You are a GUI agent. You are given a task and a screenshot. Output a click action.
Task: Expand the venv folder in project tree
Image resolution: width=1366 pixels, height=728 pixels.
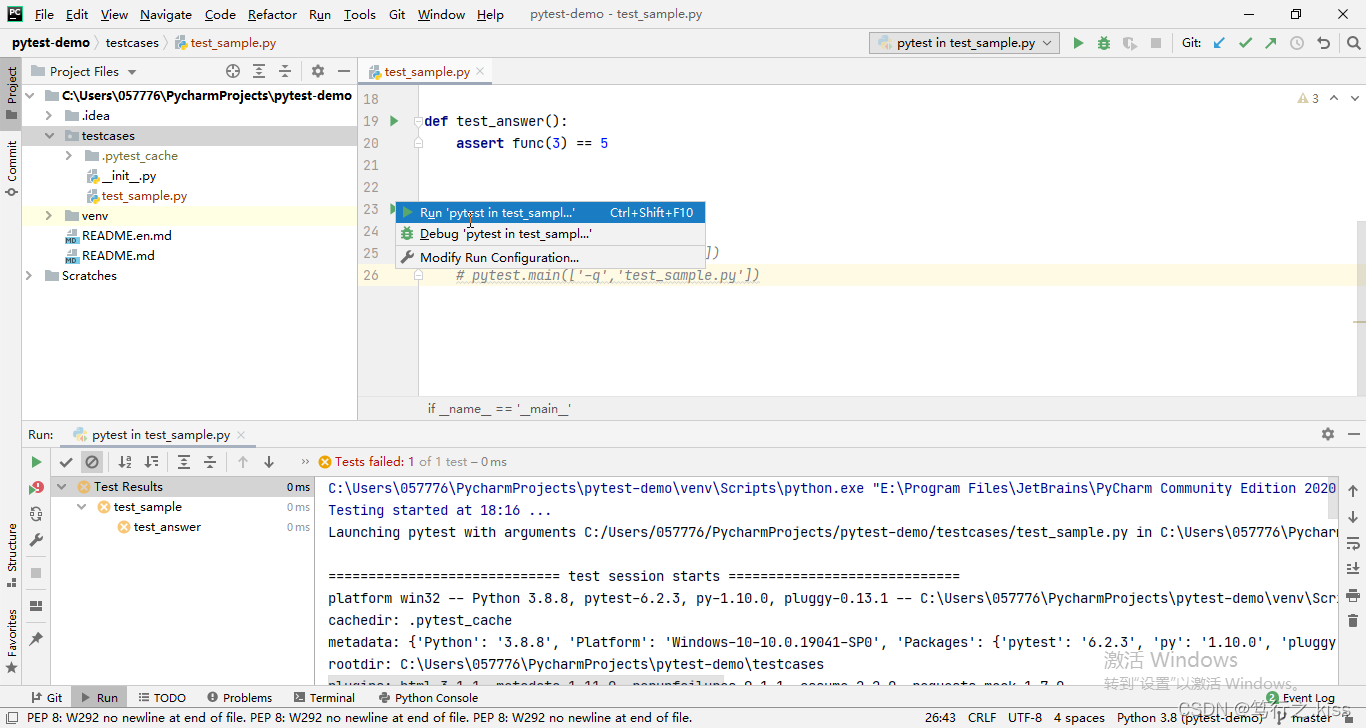[49, 216]
